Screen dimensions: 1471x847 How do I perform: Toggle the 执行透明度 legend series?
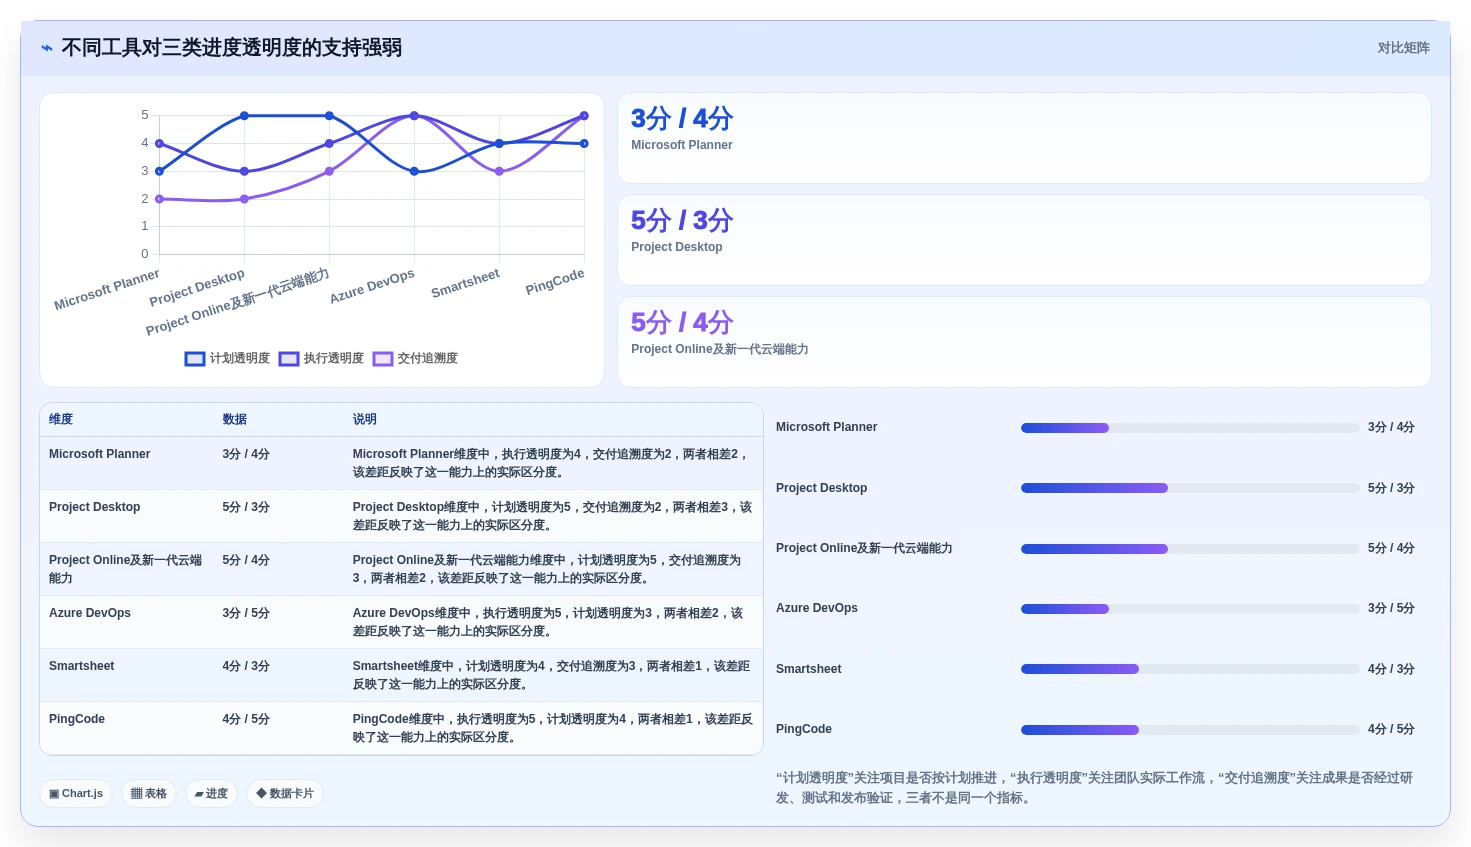pos(321,358)
